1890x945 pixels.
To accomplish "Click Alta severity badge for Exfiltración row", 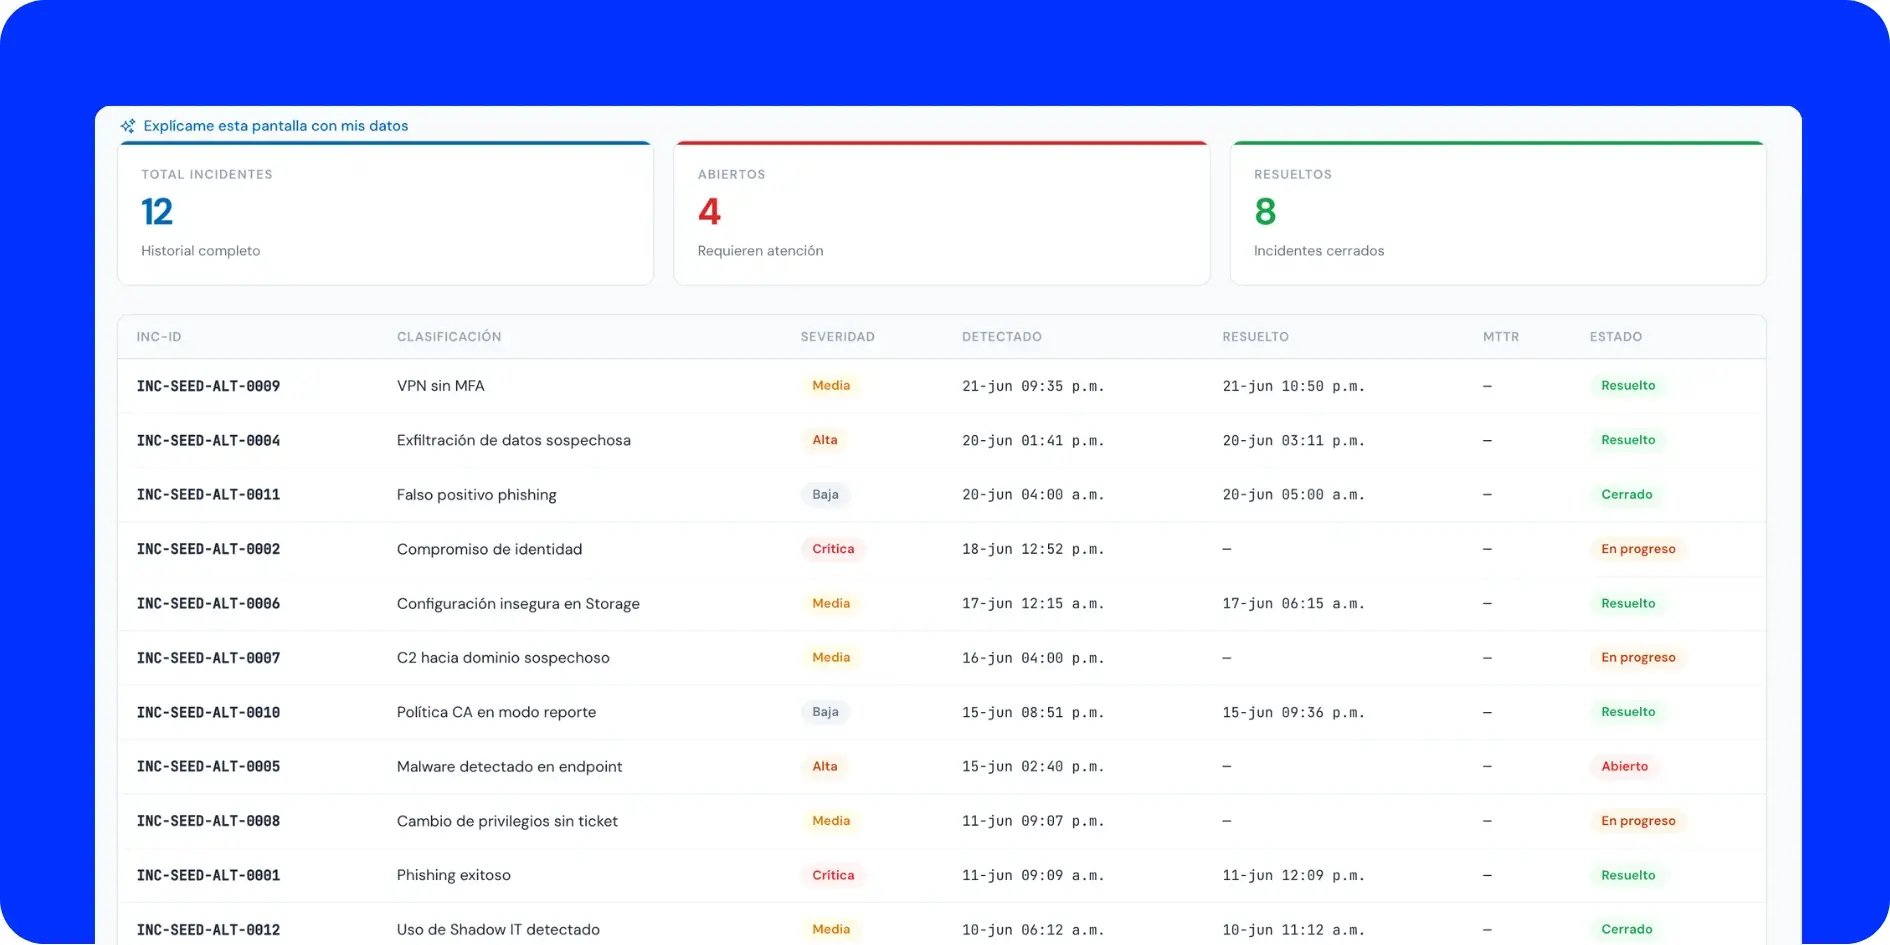I will [825, 440].
